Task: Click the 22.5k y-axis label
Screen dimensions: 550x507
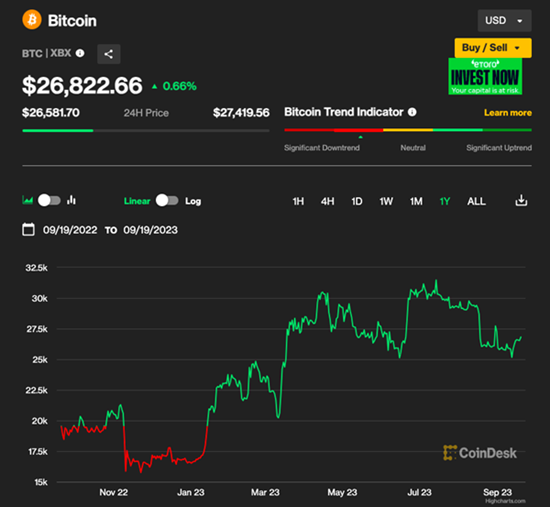Action: click(36, 390)
